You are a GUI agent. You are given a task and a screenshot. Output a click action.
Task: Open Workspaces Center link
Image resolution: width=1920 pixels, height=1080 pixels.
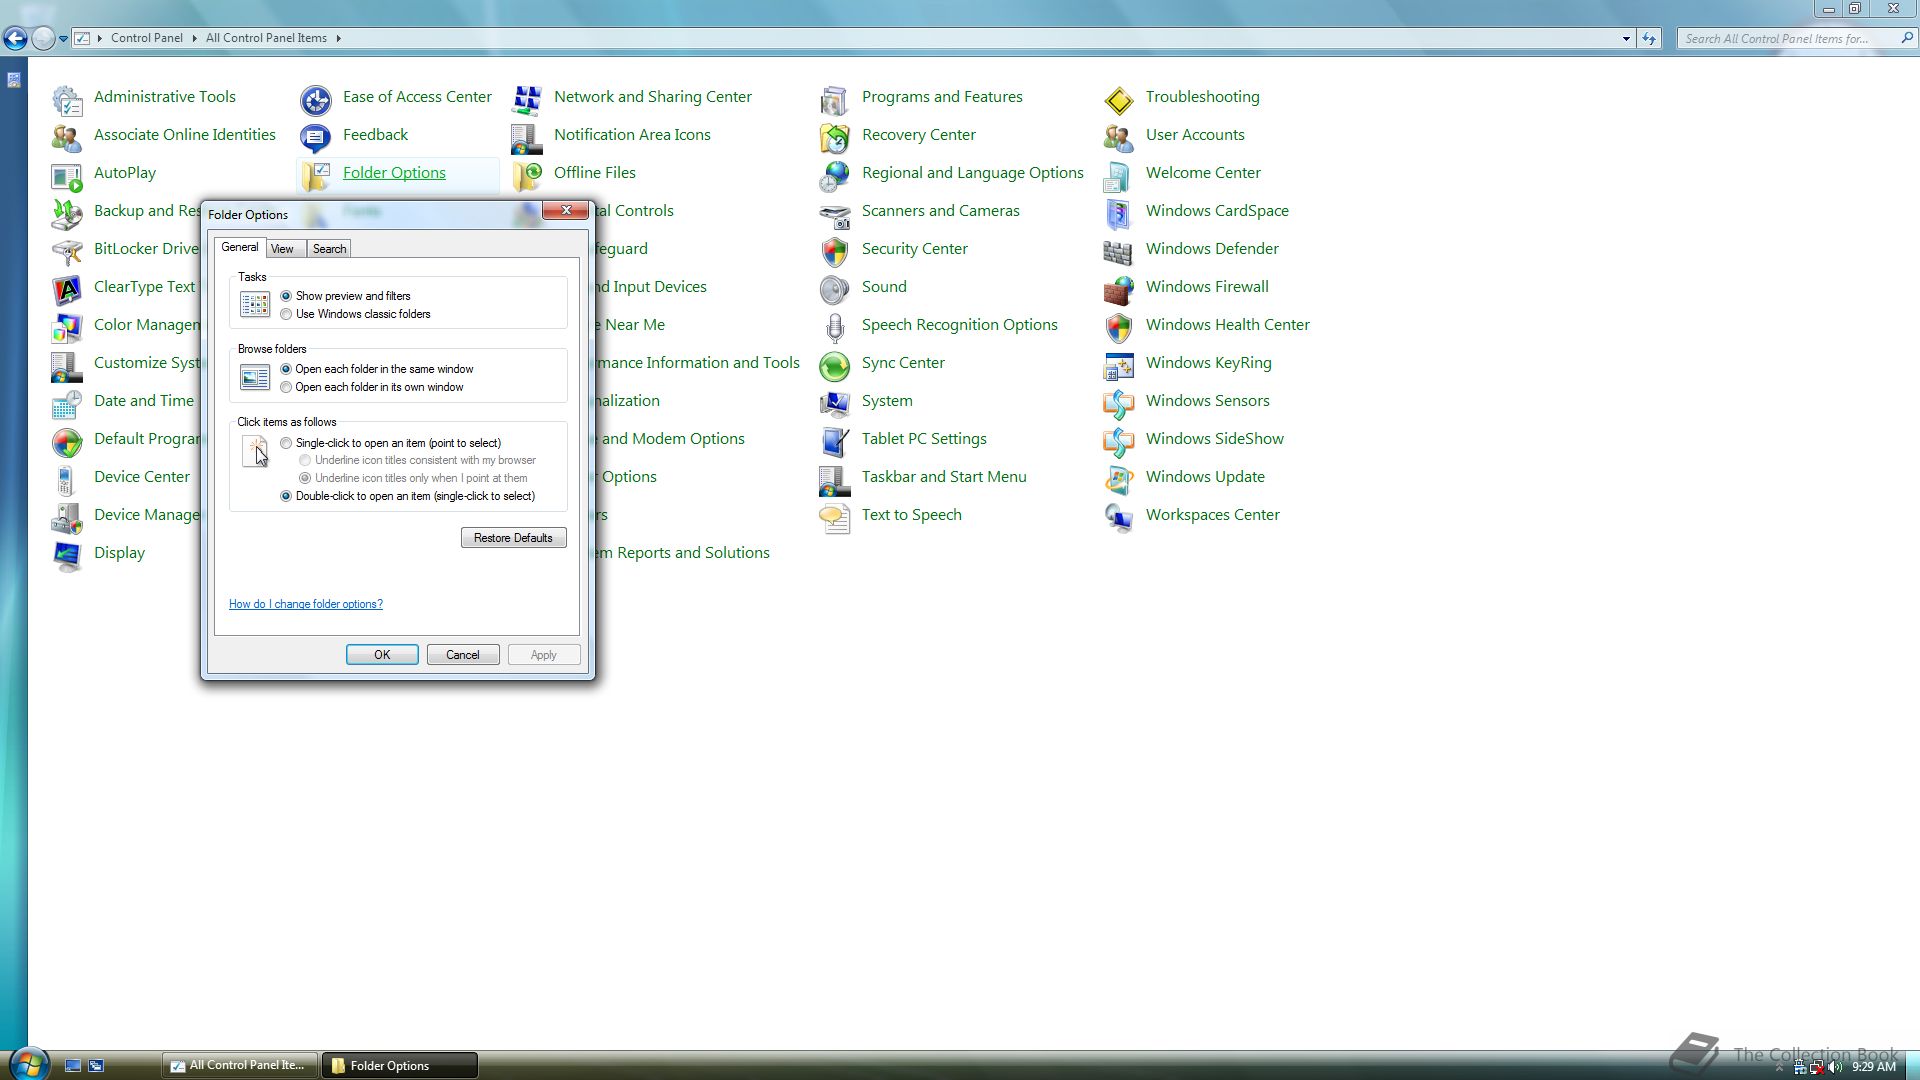click(1212, 515)
